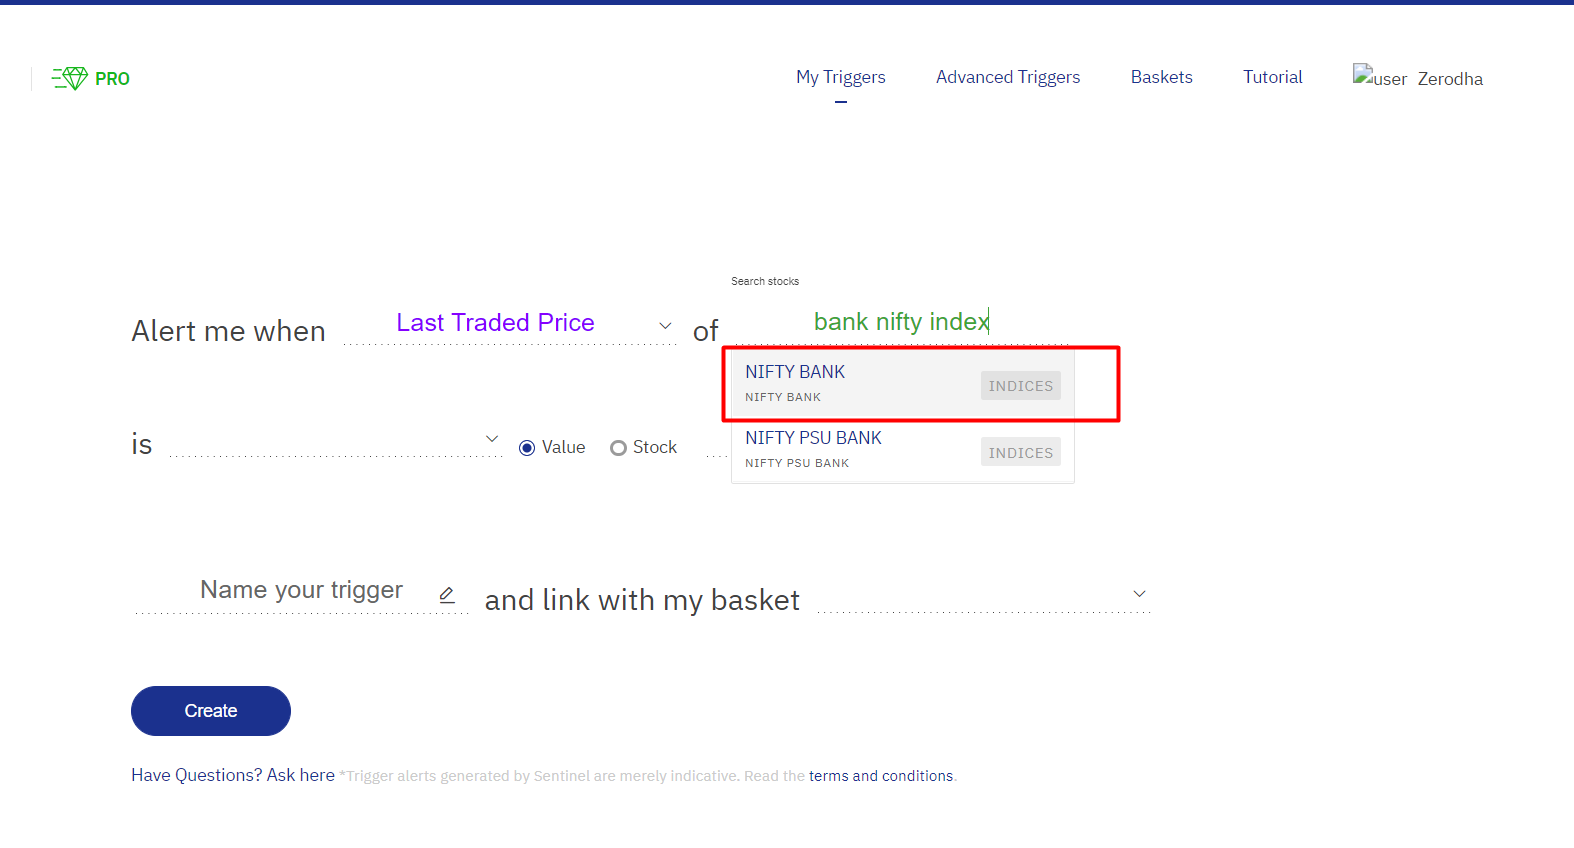The width and height of the screenshot is (1574, 848).
Task: Go to Advanced Triggers
Action: [x=1008, y=77]
